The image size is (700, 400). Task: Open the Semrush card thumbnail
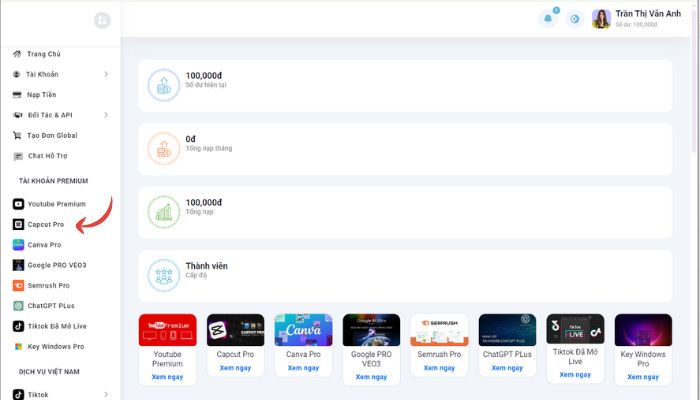point(439,330)
